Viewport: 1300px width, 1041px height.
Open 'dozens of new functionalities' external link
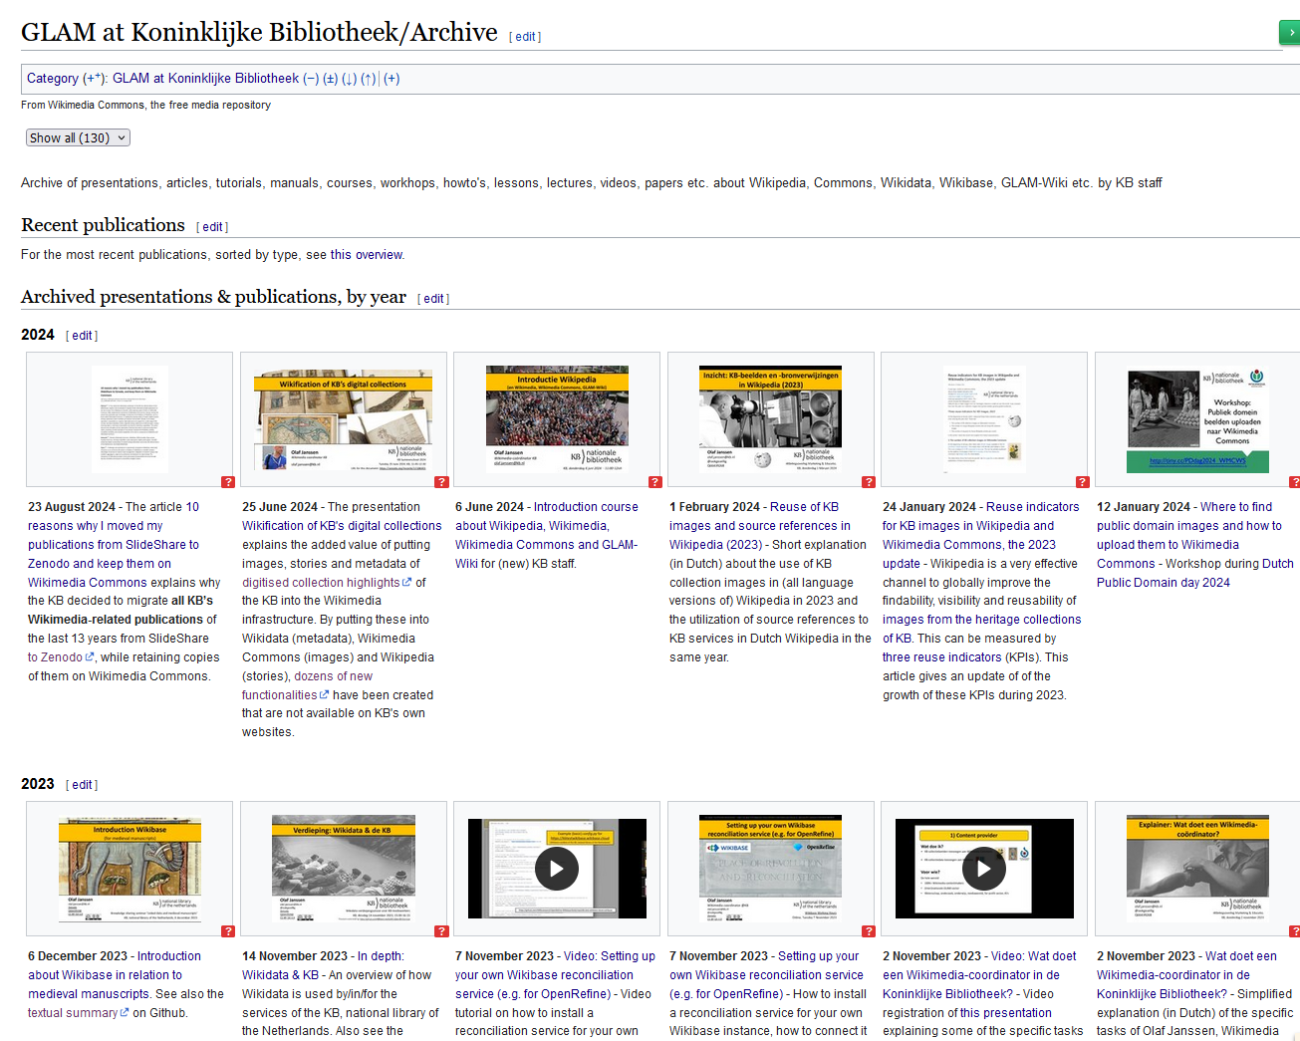307,686
